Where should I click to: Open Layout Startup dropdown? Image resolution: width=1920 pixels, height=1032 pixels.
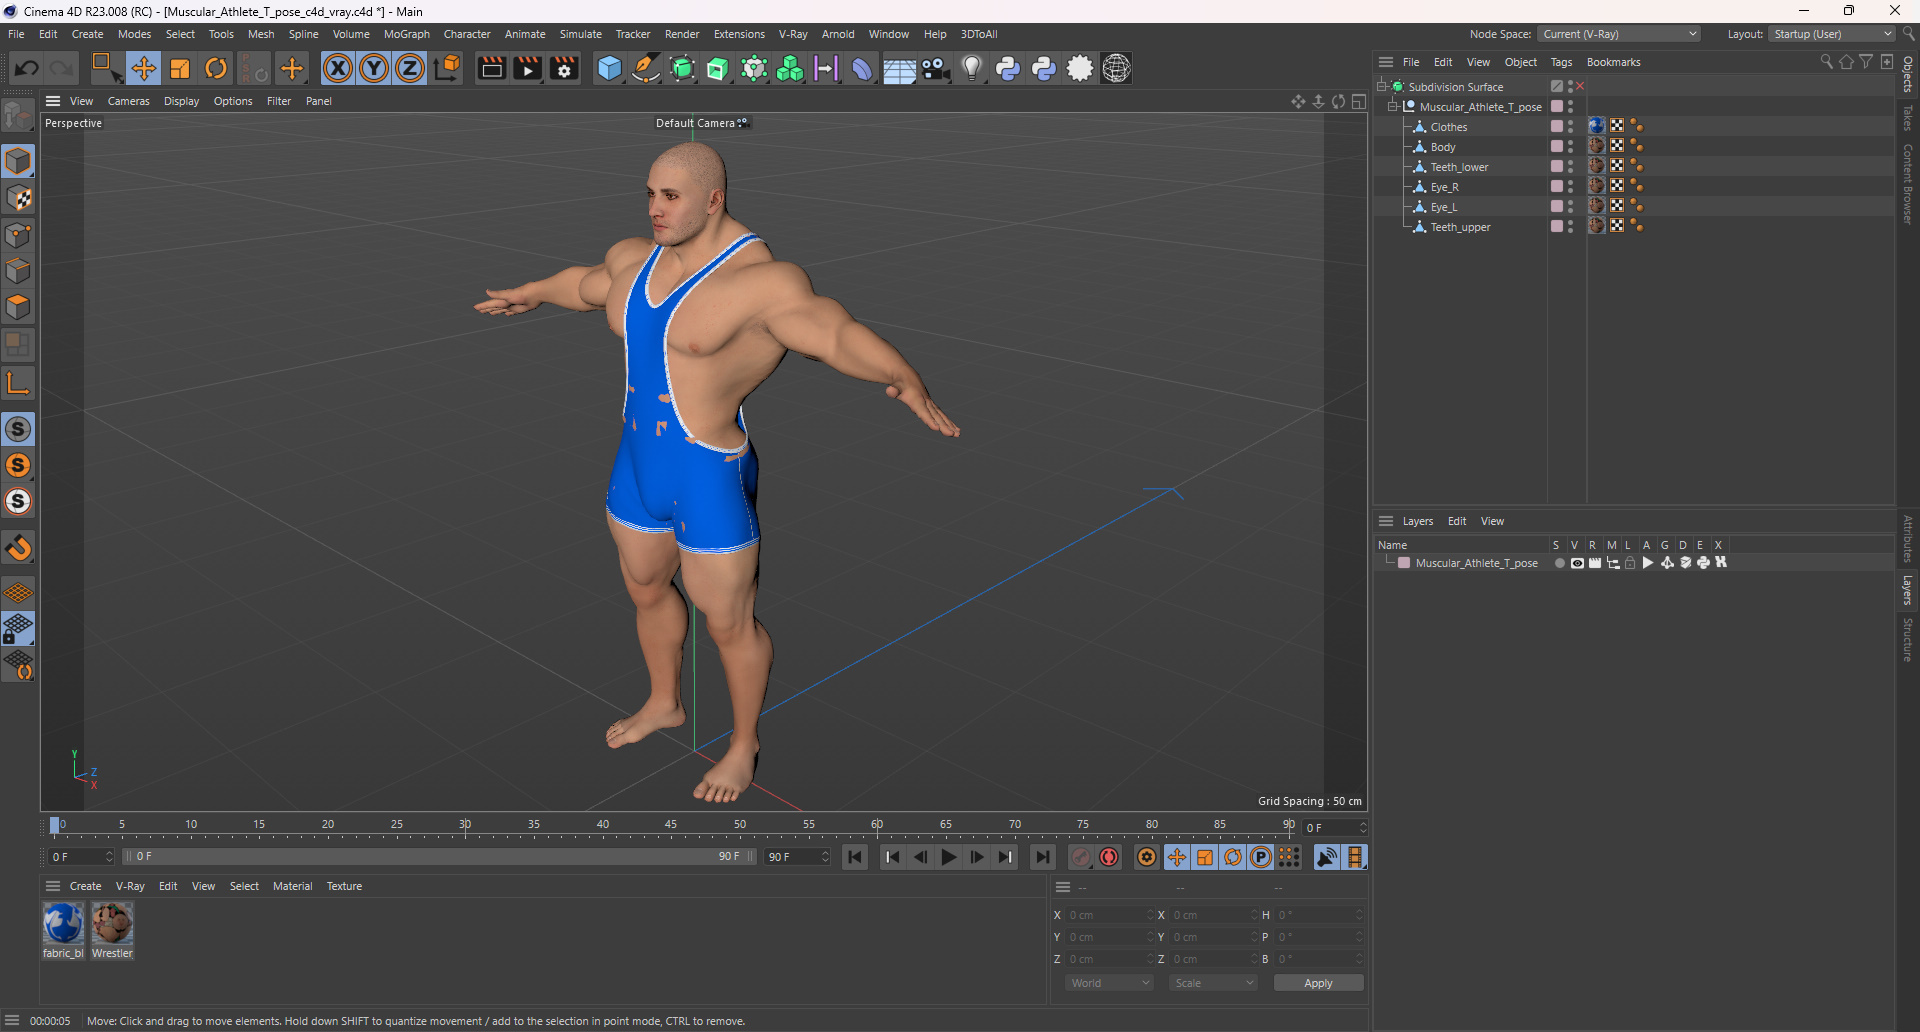[x=1832, y=34]
